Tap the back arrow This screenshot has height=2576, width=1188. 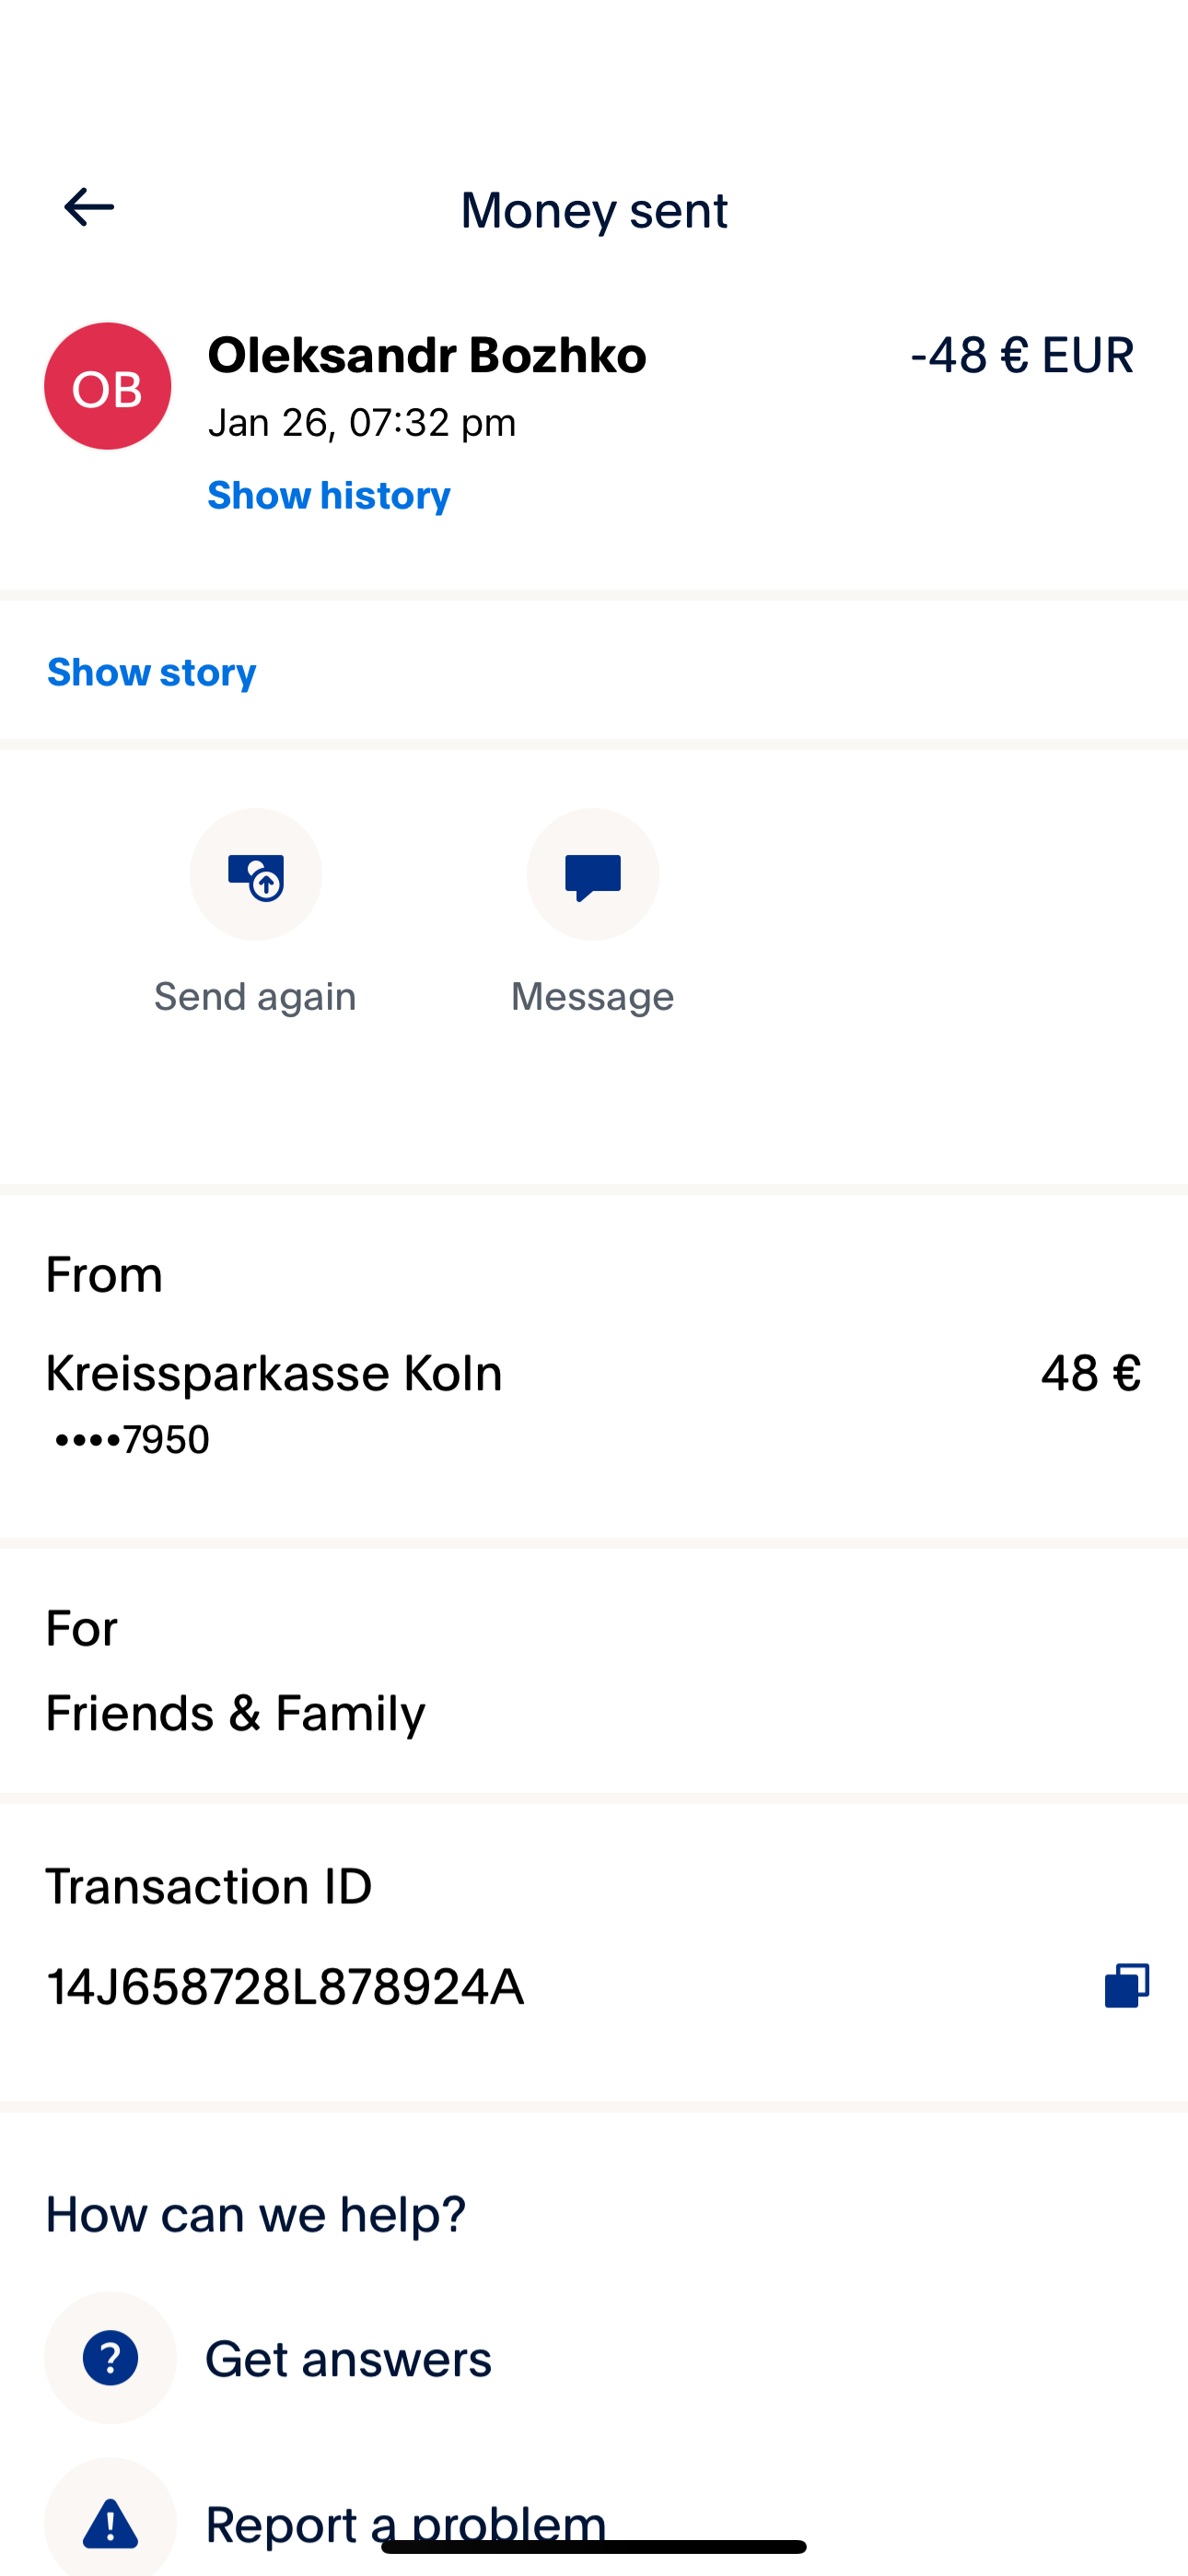(89, 207)
